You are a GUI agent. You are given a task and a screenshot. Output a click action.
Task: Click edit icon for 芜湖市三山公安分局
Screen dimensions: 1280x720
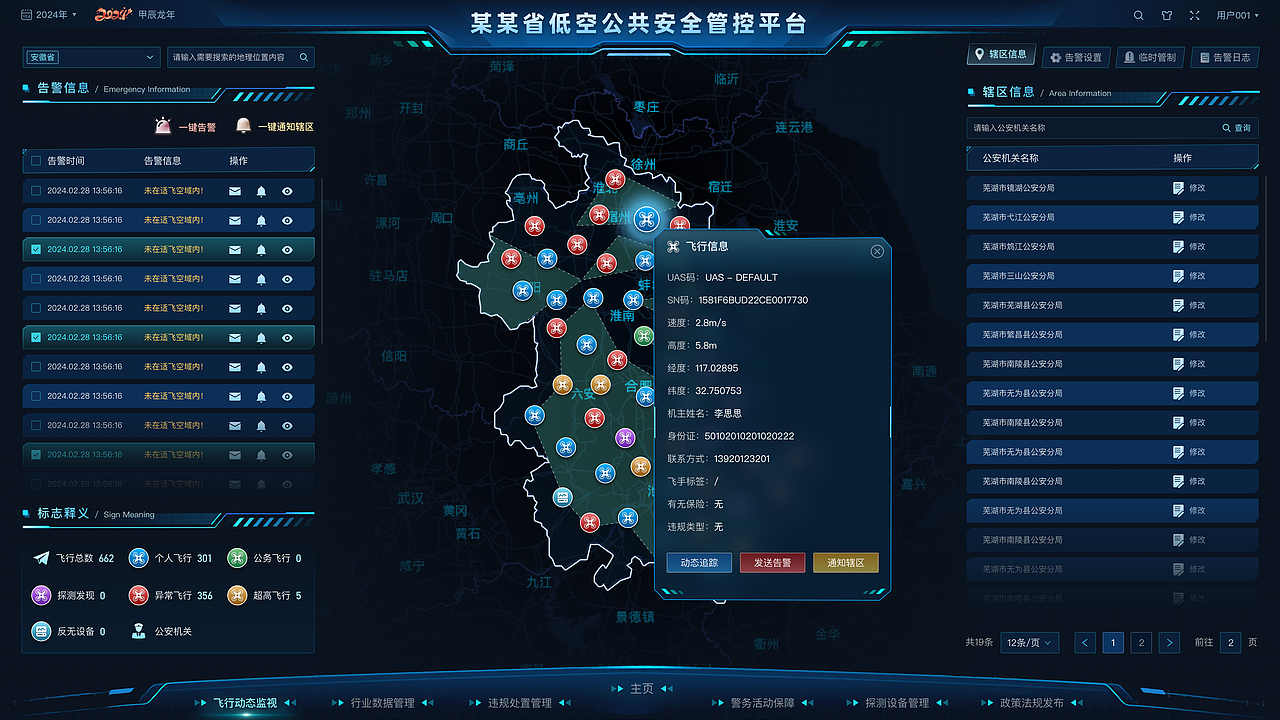(1178, 276)
